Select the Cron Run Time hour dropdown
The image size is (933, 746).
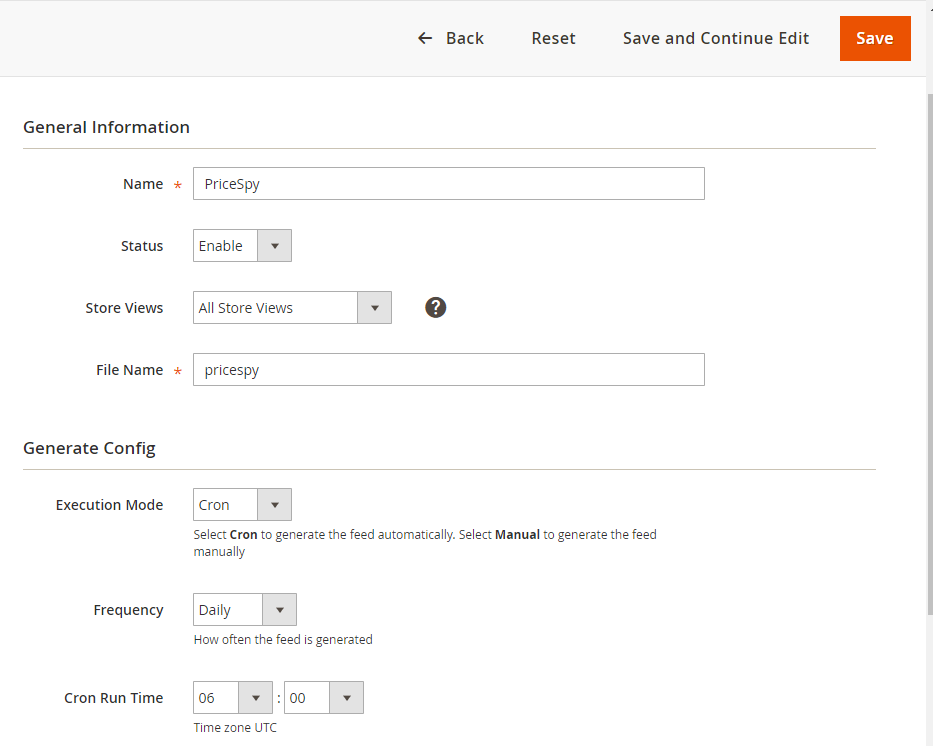pos(233,697)
